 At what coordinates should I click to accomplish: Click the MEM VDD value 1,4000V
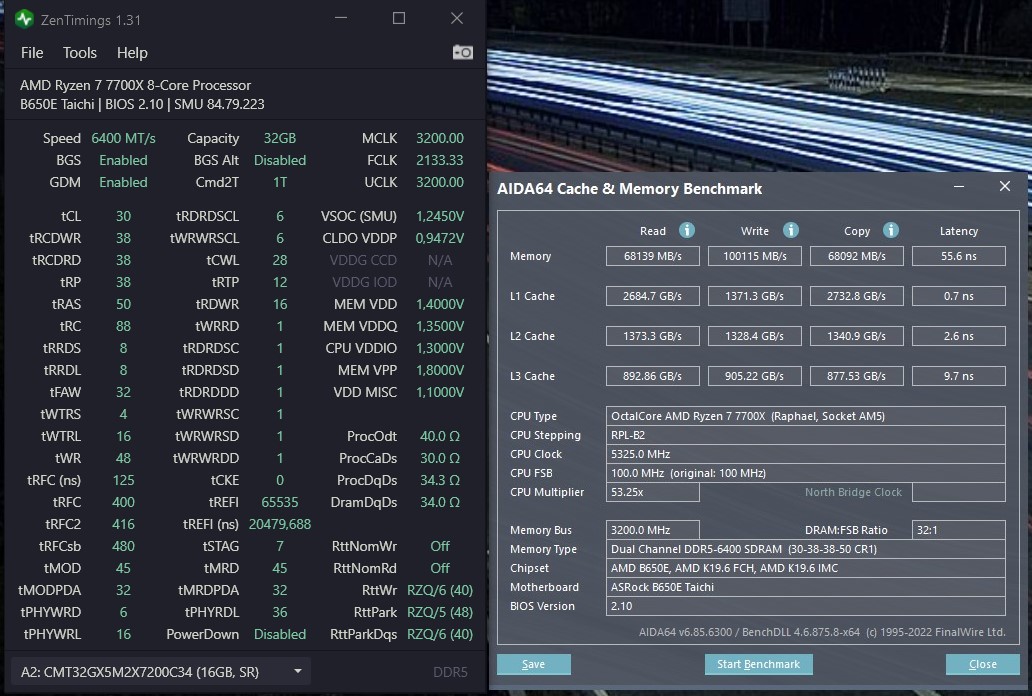point(440,304)
